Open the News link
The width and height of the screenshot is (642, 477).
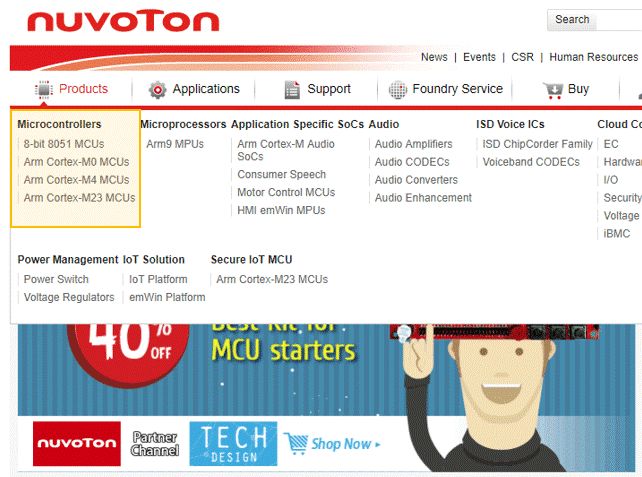(x=434, y=57)
